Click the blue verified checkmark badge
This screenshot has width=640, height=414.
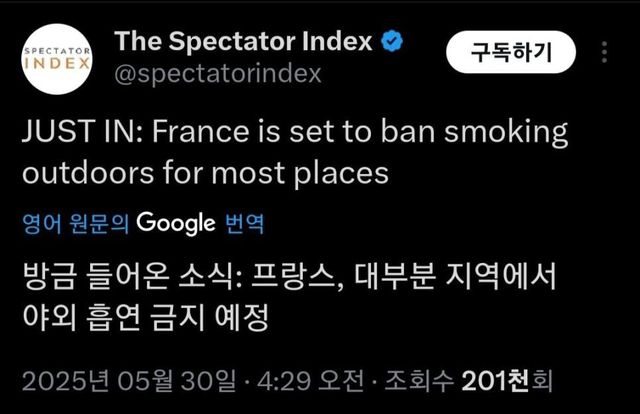click(x=394, y=42)
